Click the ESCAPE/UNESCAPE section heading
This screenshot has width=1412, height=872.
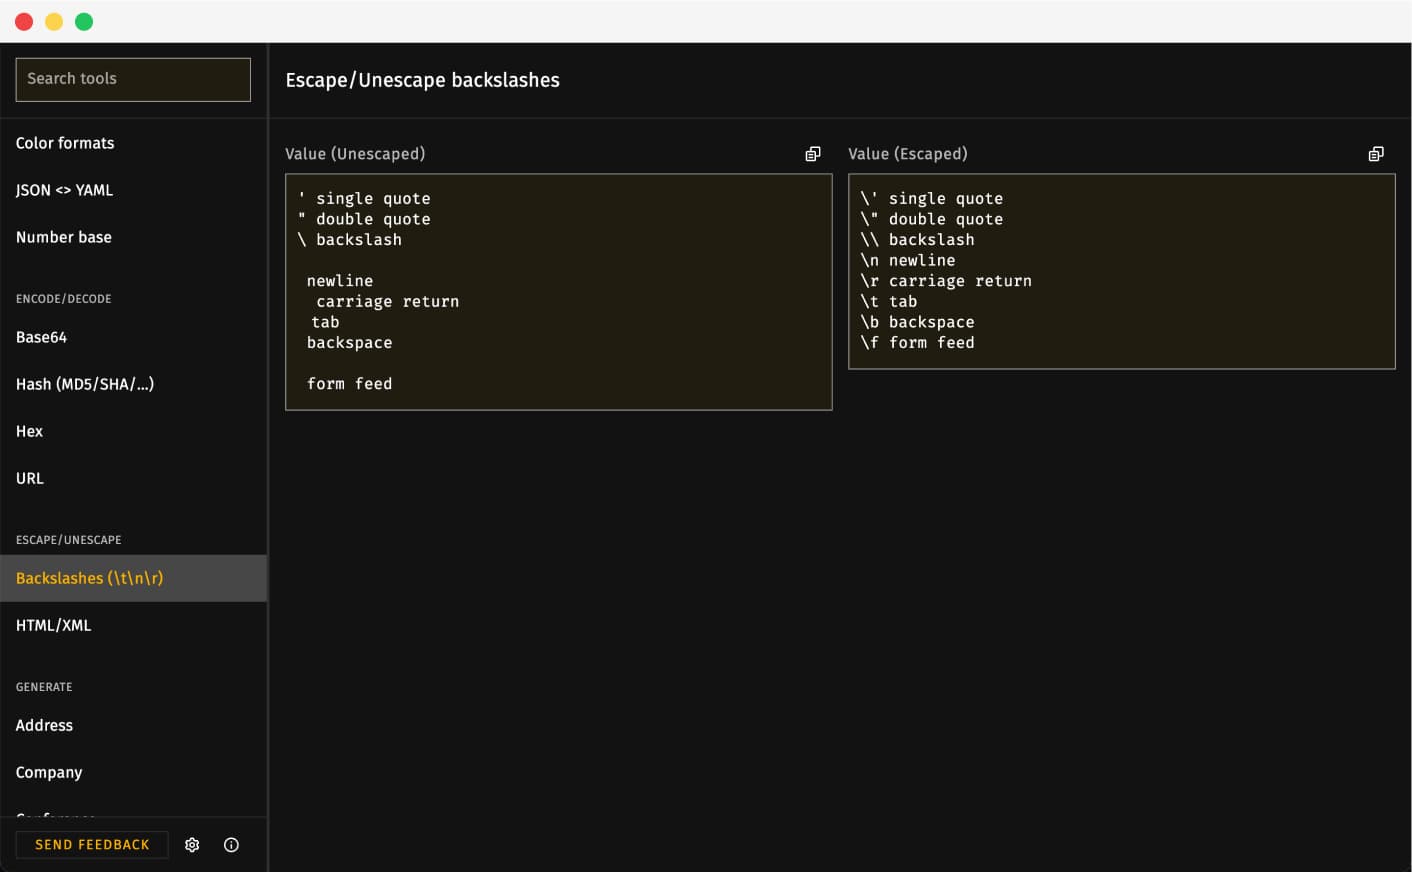click(69, 540)
